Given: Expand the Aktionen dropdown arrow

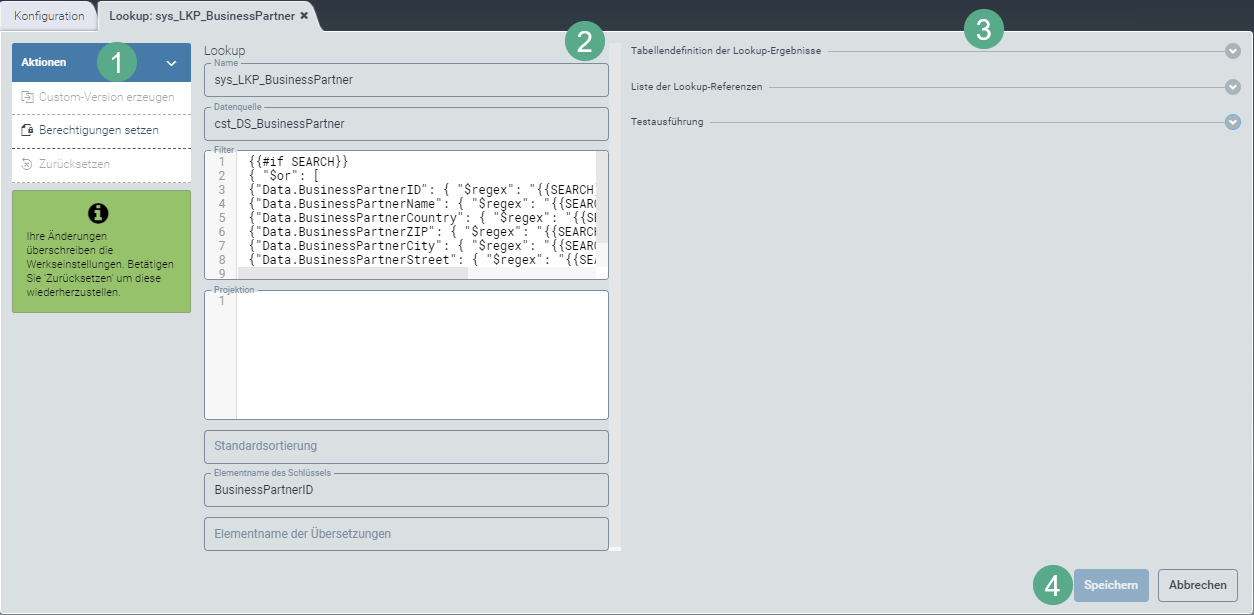Looking at the screenshot, I should point(173,62).
